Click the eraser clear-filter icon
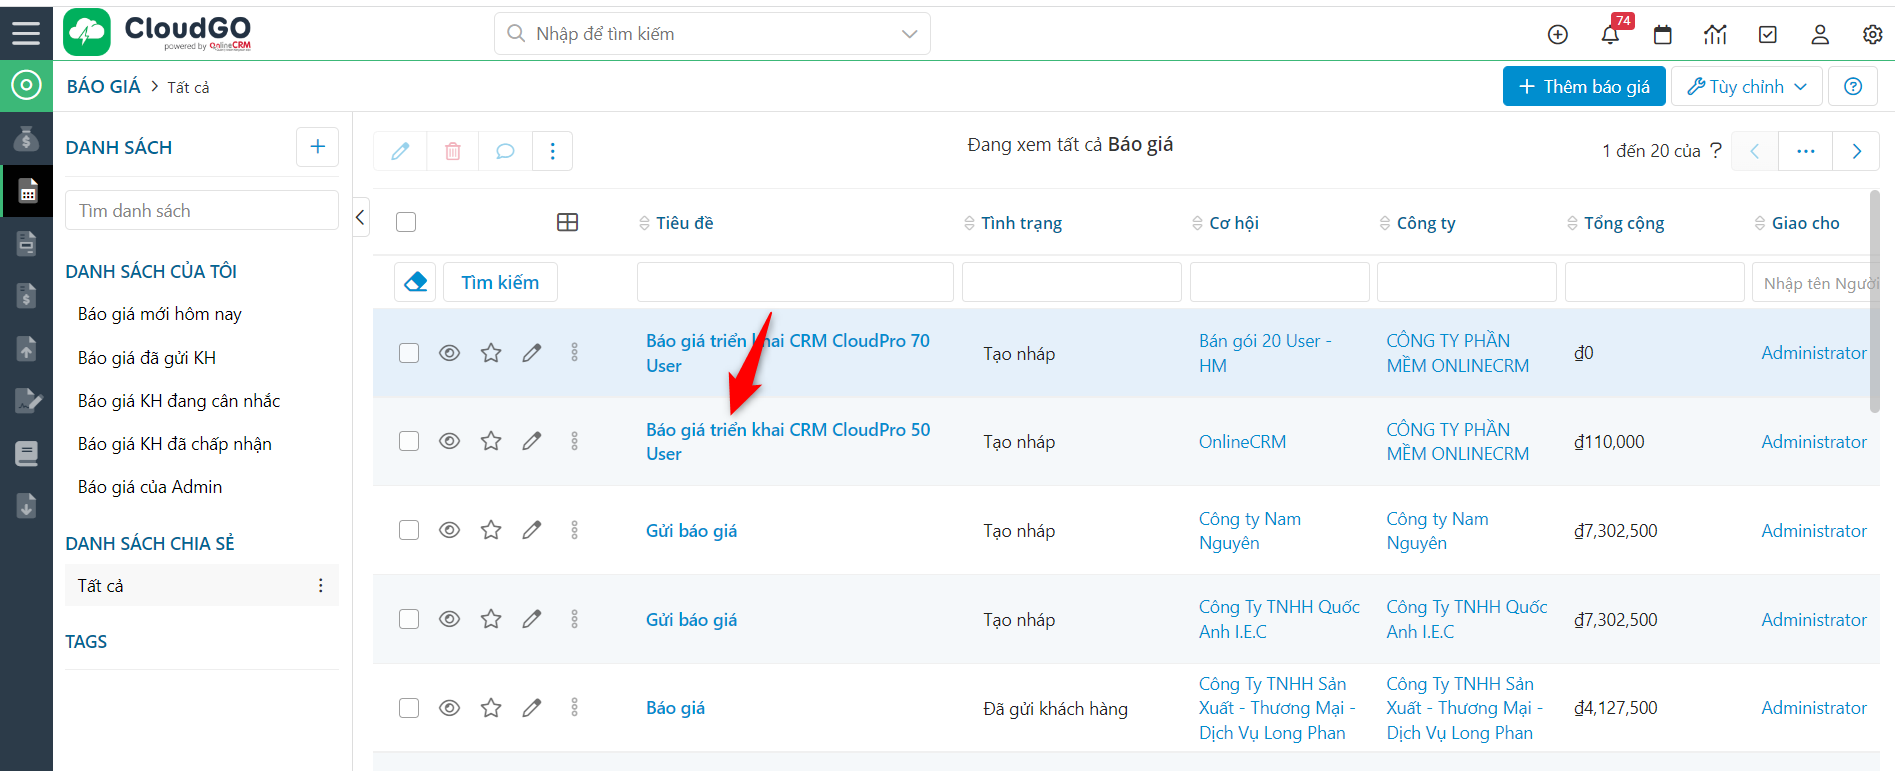 416,283
